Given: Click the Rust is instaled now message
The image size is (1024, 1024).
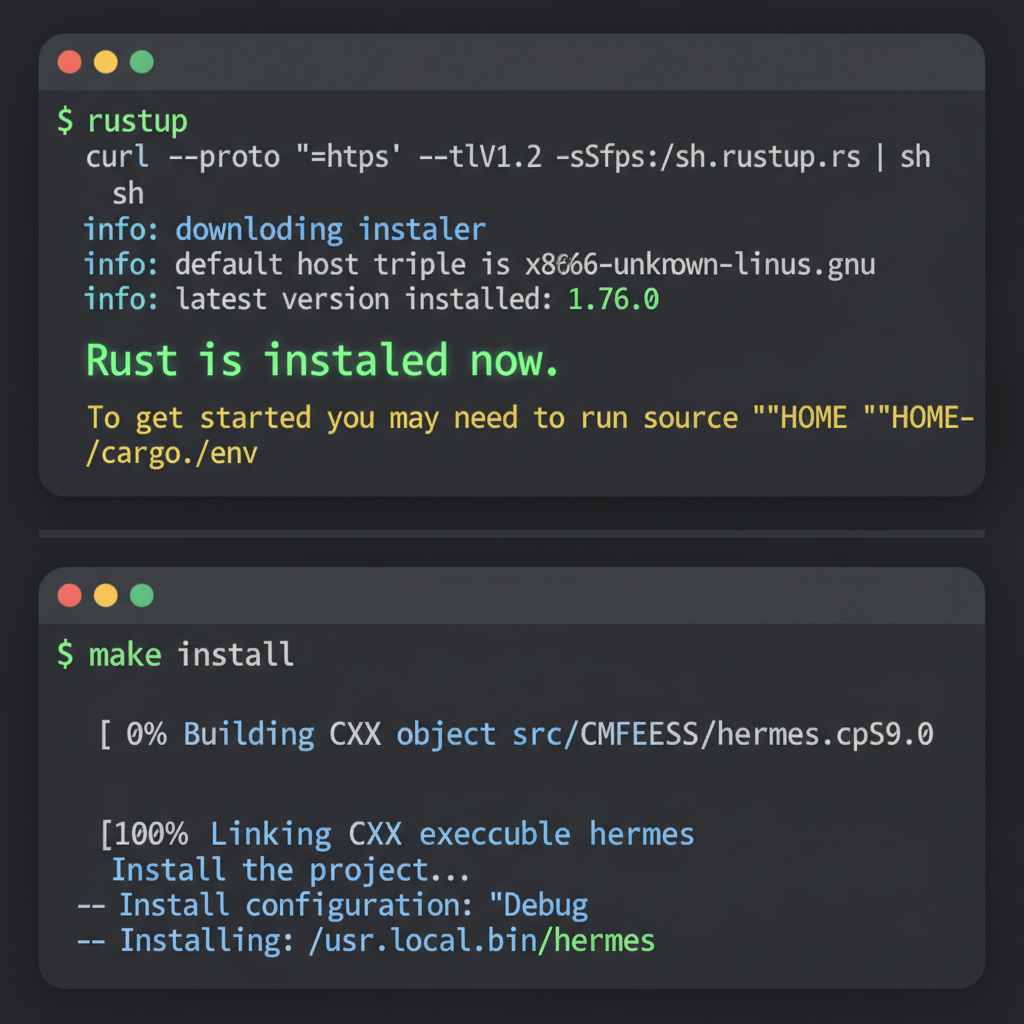Looking at the screenshot, I should click(x=322, y=360).
